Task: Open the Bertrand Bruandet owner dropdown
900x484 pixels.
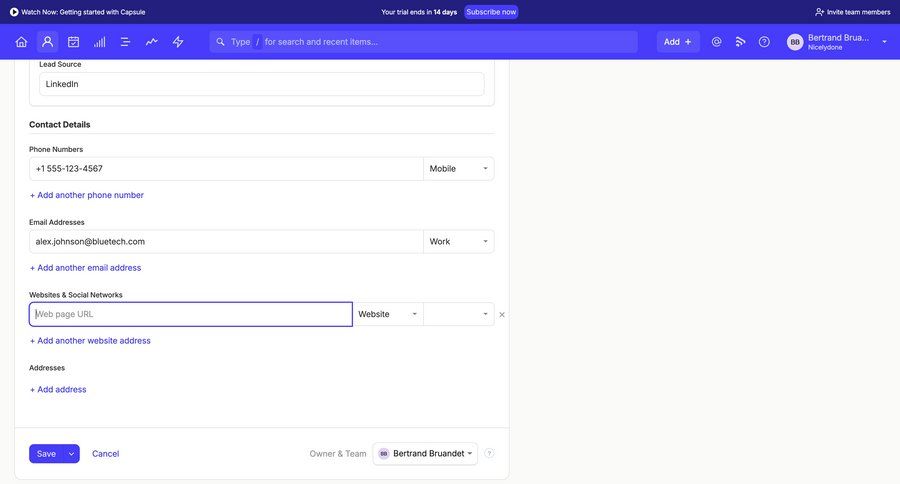Action: [x=425, y=454]
